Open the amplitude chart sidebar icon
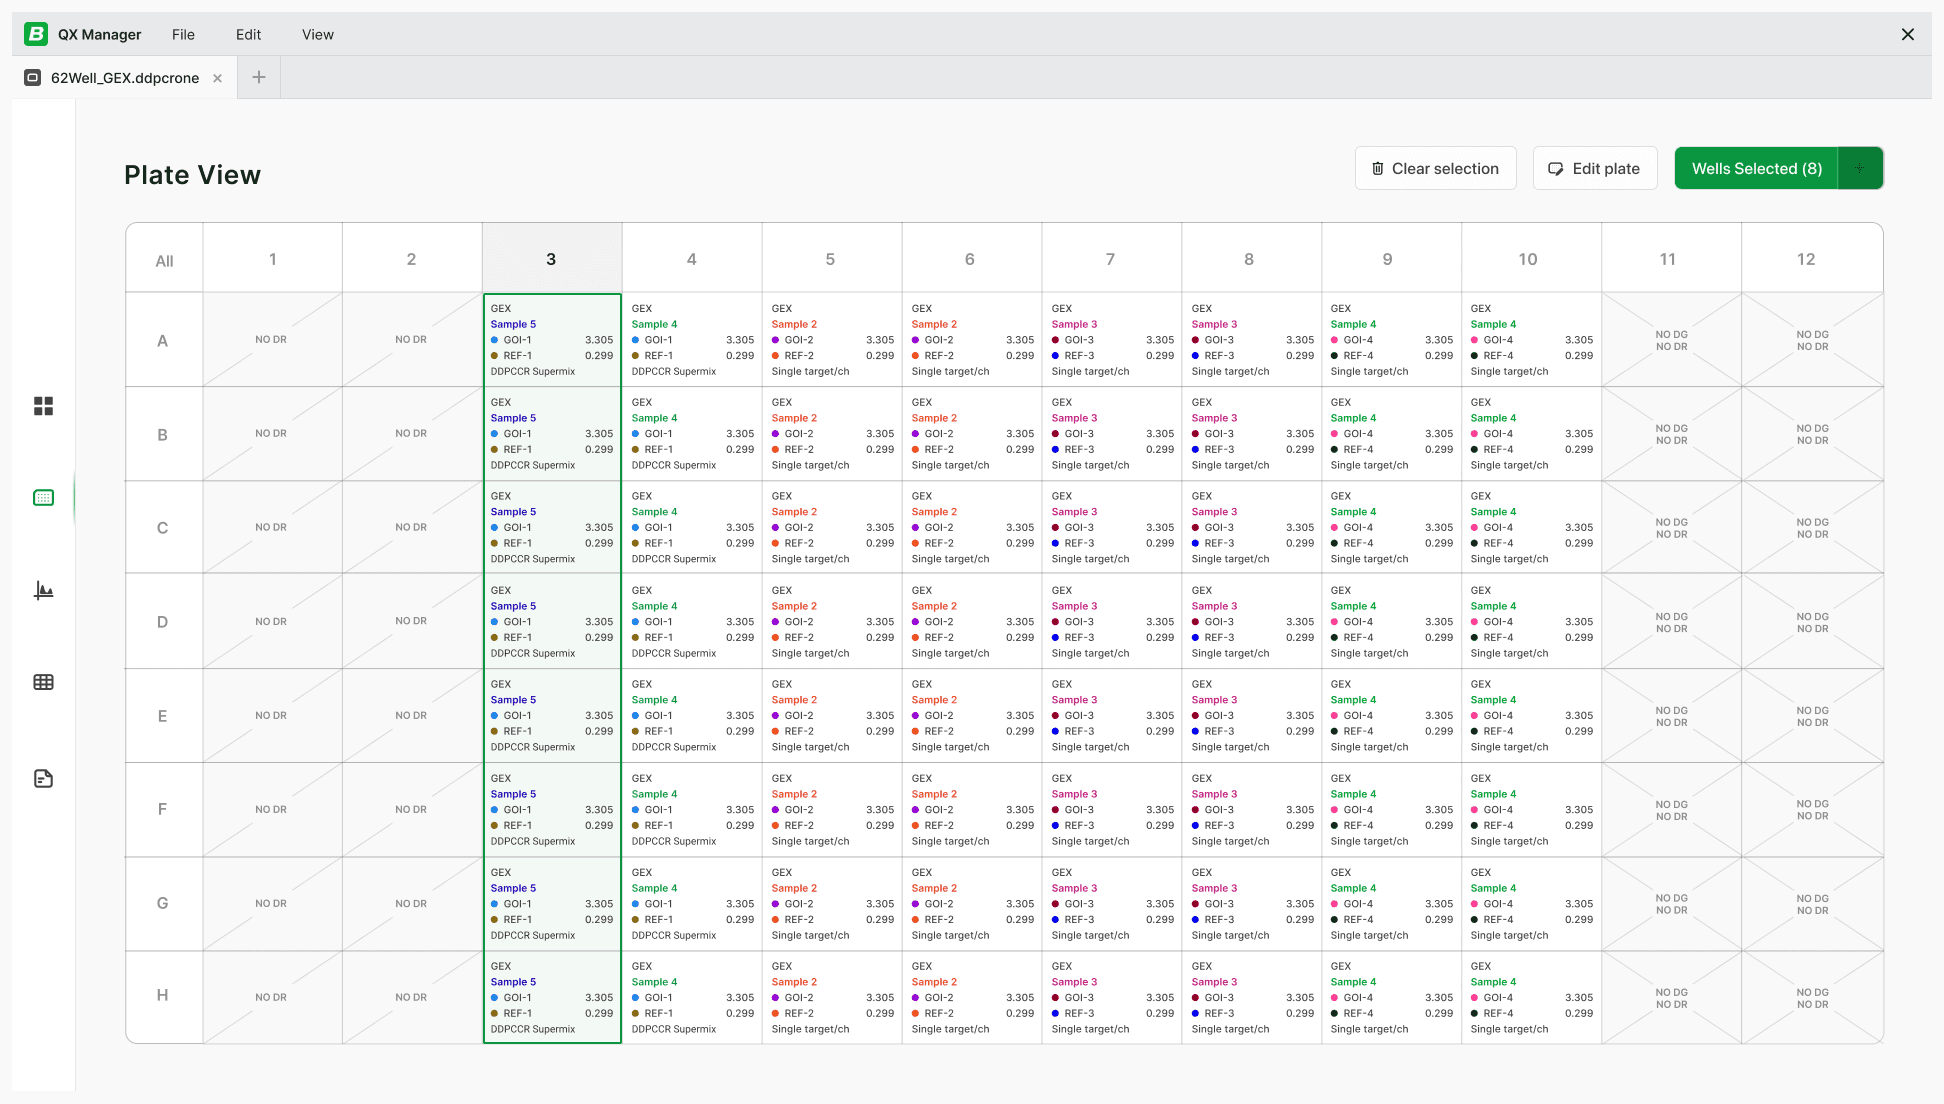 tap(43, 590)
